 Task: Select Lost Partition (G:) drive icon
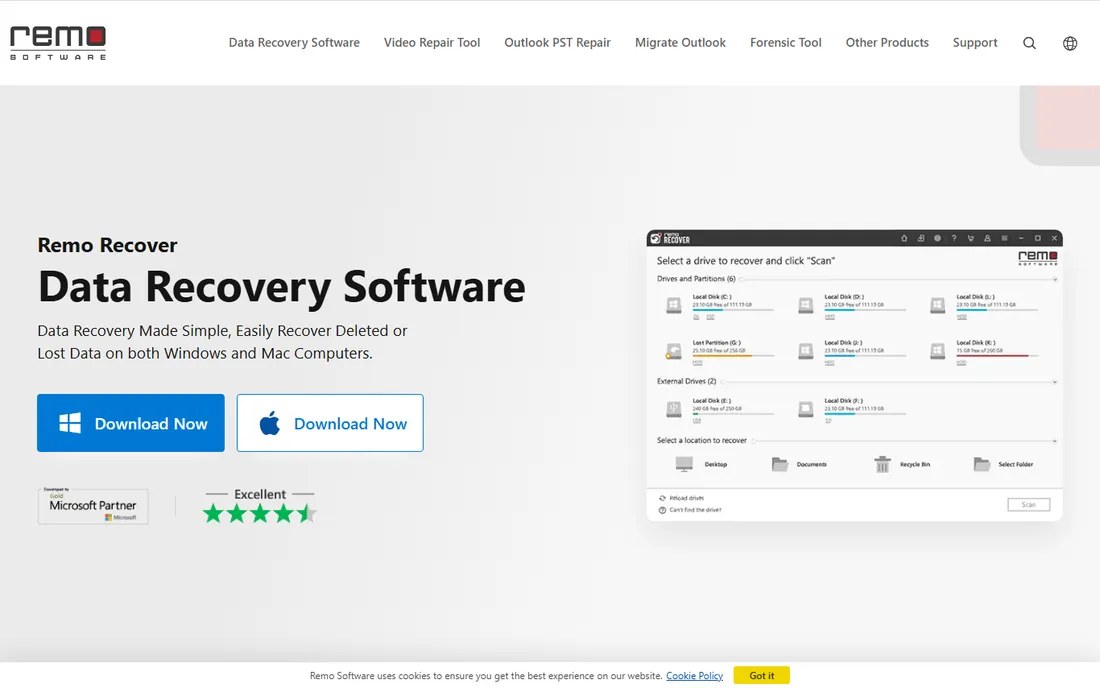click(x=673, y=351)
